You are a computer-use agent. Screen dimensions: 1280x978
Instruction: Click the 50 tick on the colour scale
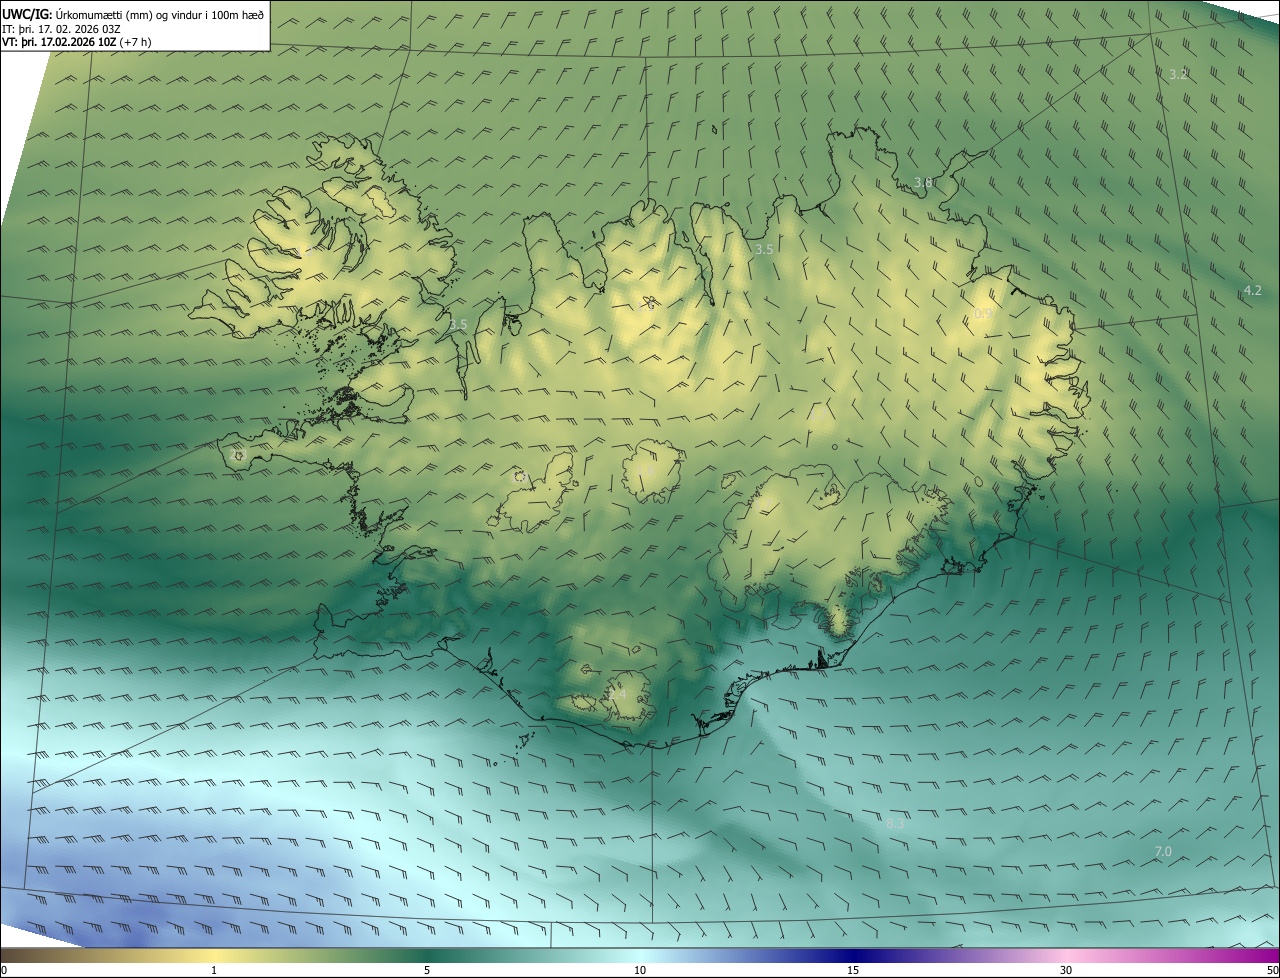click(1273, 970)
